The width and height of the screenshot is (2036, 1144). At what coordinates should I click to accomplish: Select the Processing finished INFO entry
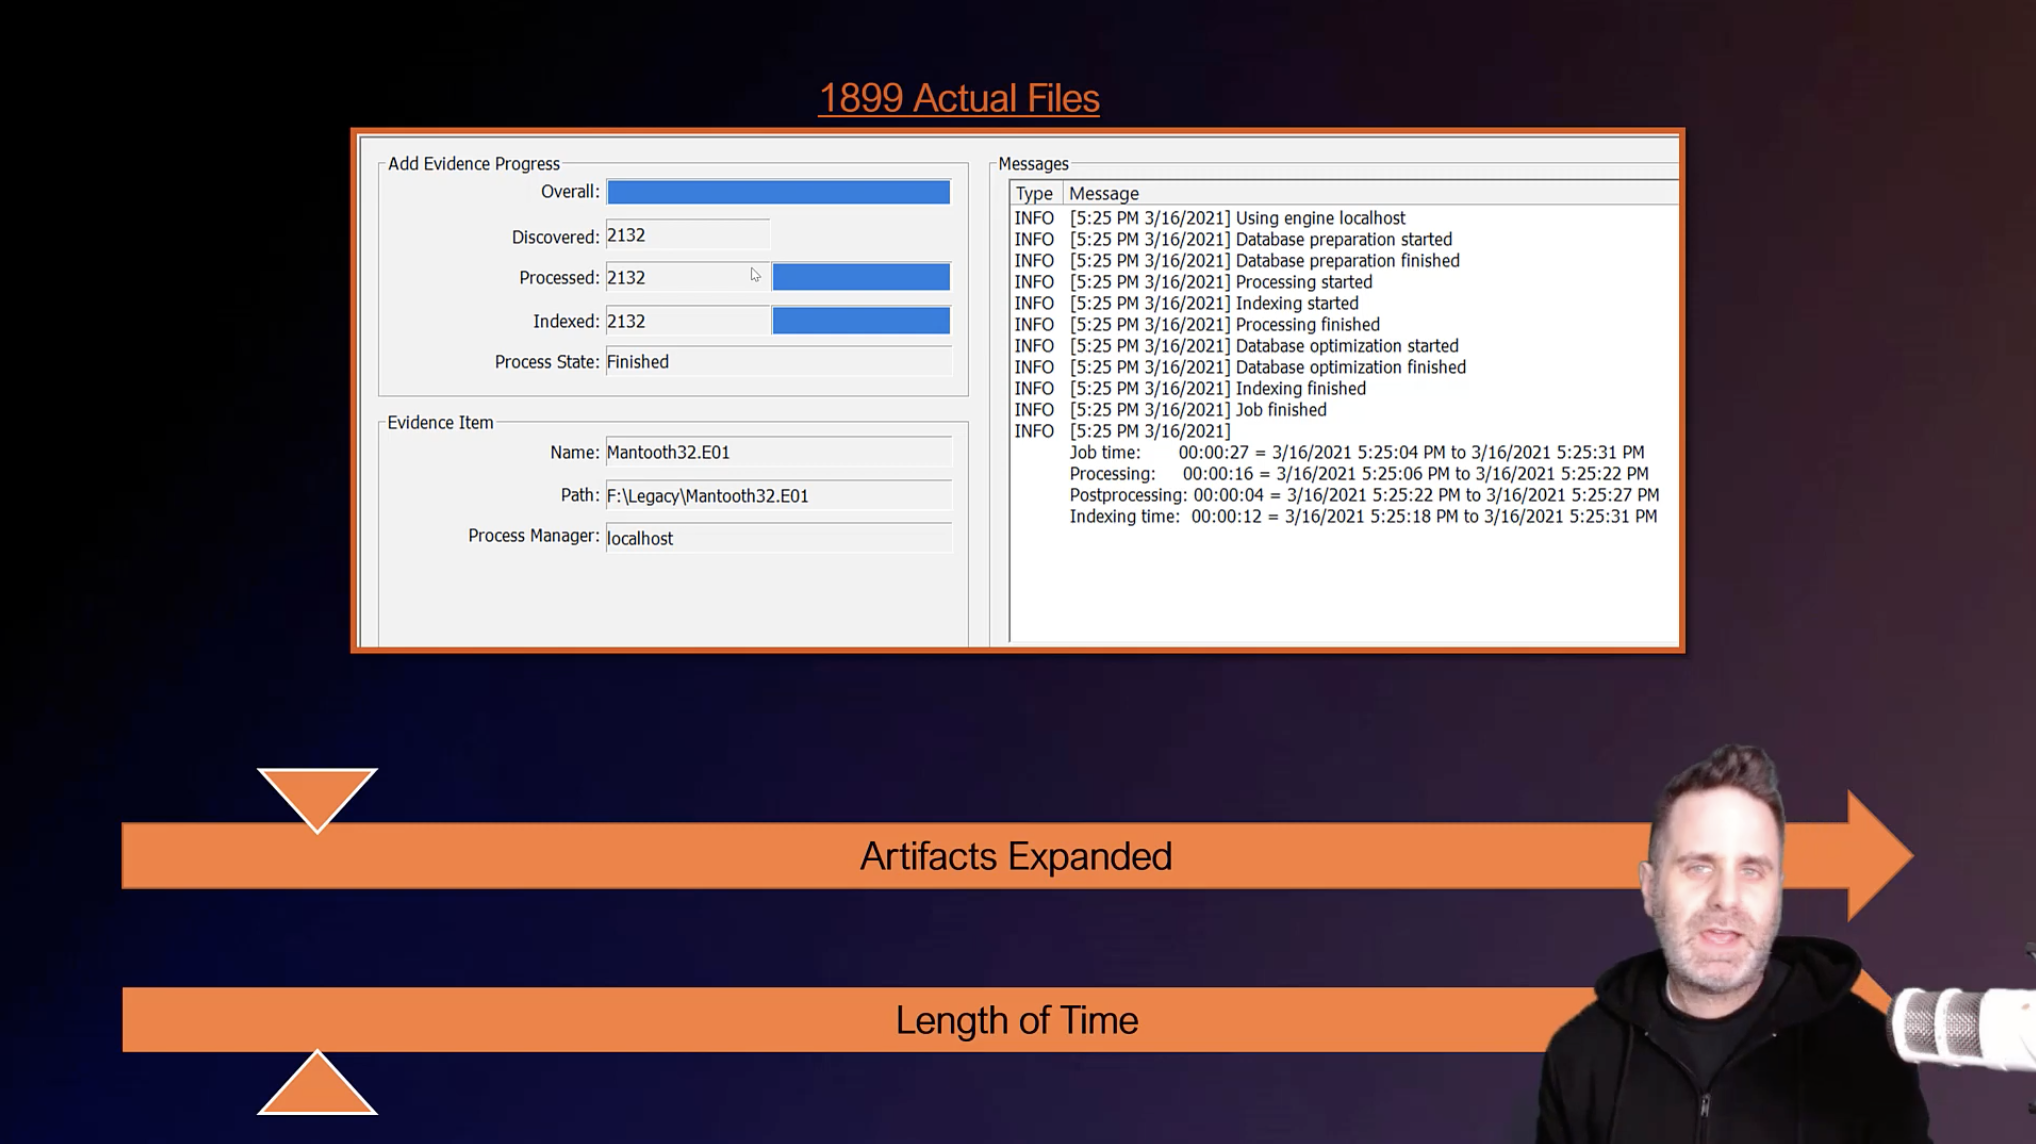1224,324
